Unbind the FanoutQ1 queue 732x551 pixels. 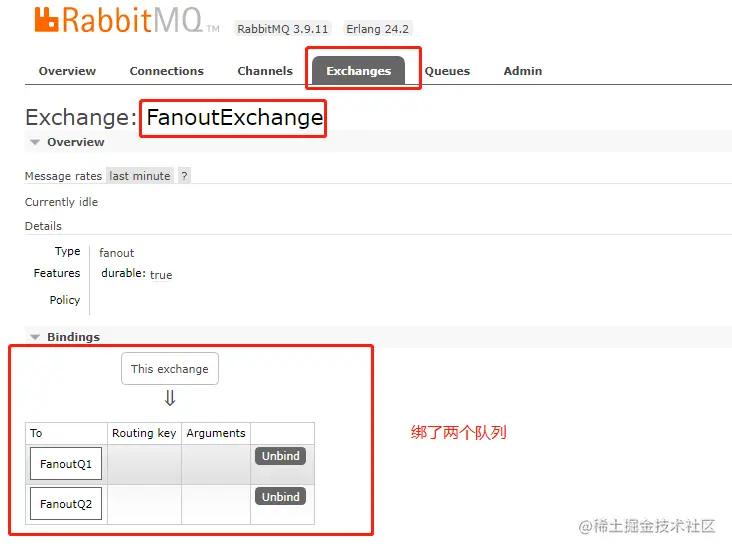(281, 456)
